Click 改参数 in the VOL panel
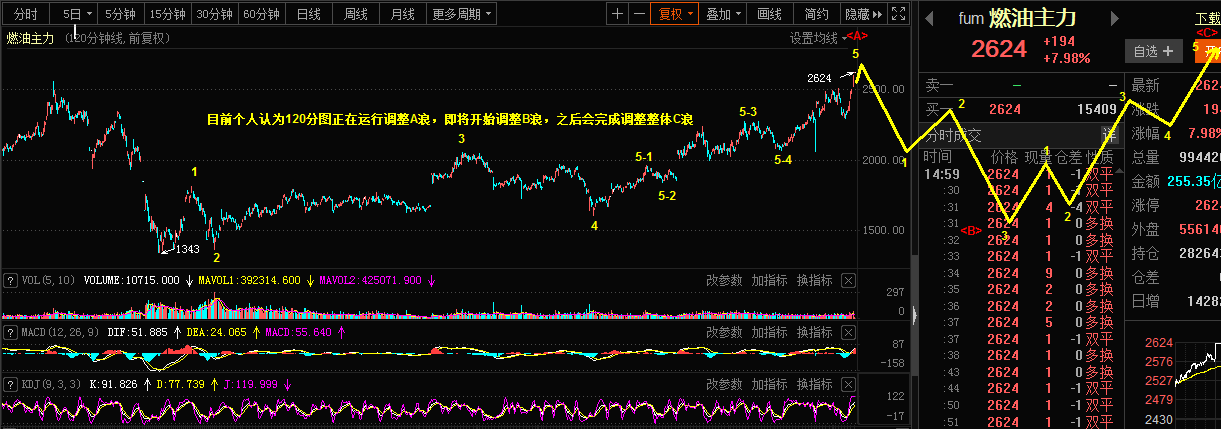The height and width of the screenshot is (429, 1221). [x=725, y=281]
